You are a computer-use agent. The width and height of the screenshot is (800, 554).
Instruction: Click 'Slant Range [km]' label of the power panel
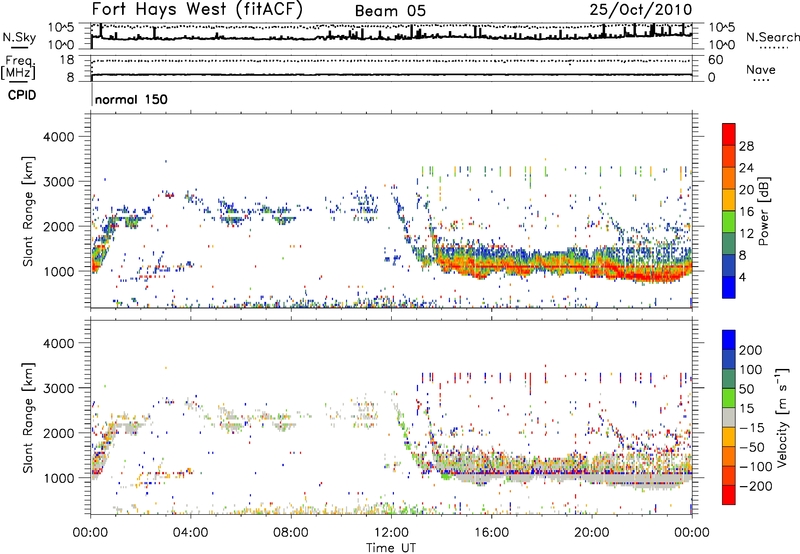click(x=29, y=211)
